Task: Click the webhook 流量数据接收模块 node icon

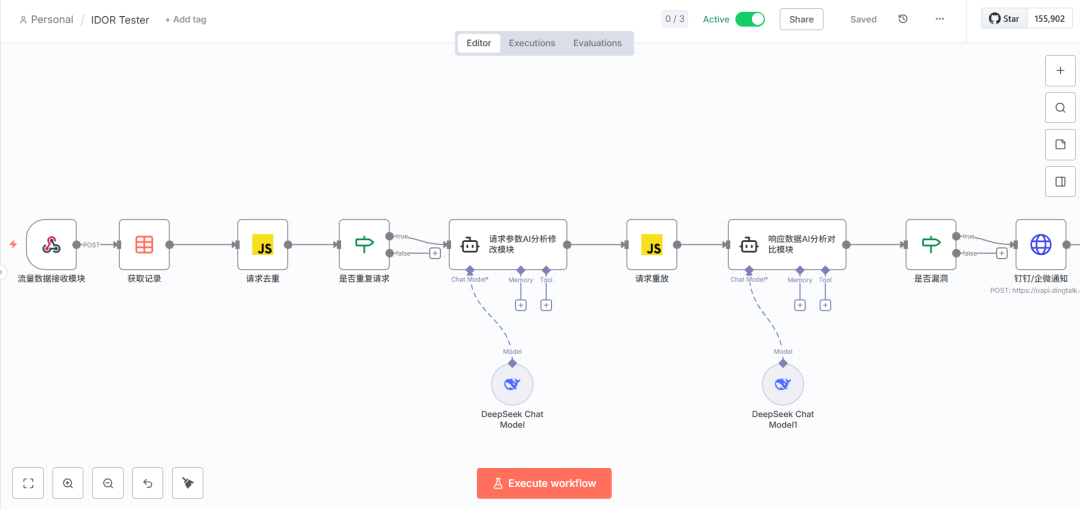Action: pos(51,245)
